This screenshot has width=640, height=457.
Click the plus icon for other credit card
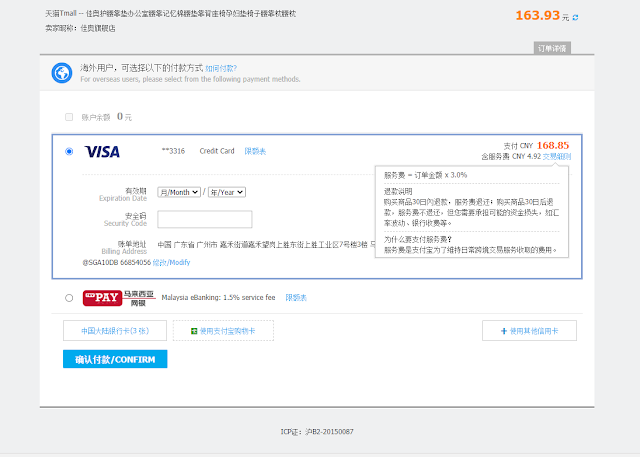[x=504, y=331]
